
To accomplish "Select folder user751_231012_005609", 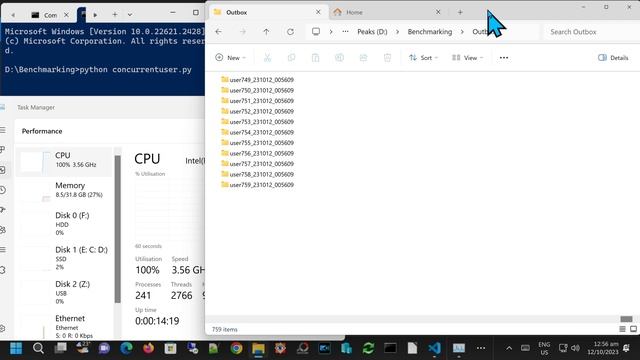I will click(257, 101).
